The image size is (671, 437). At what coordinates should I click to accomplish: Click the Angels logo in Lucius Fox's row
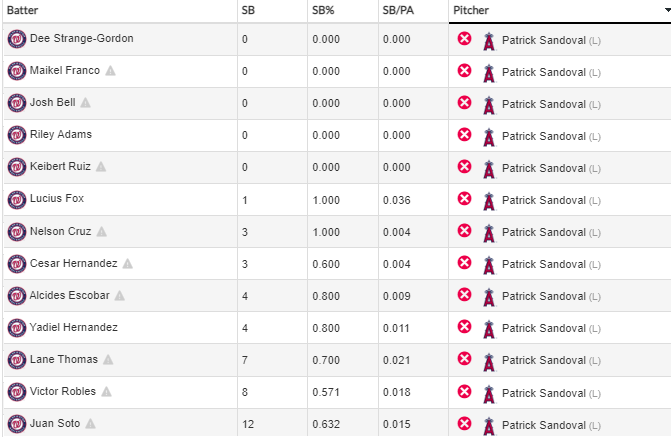point(488,200)
